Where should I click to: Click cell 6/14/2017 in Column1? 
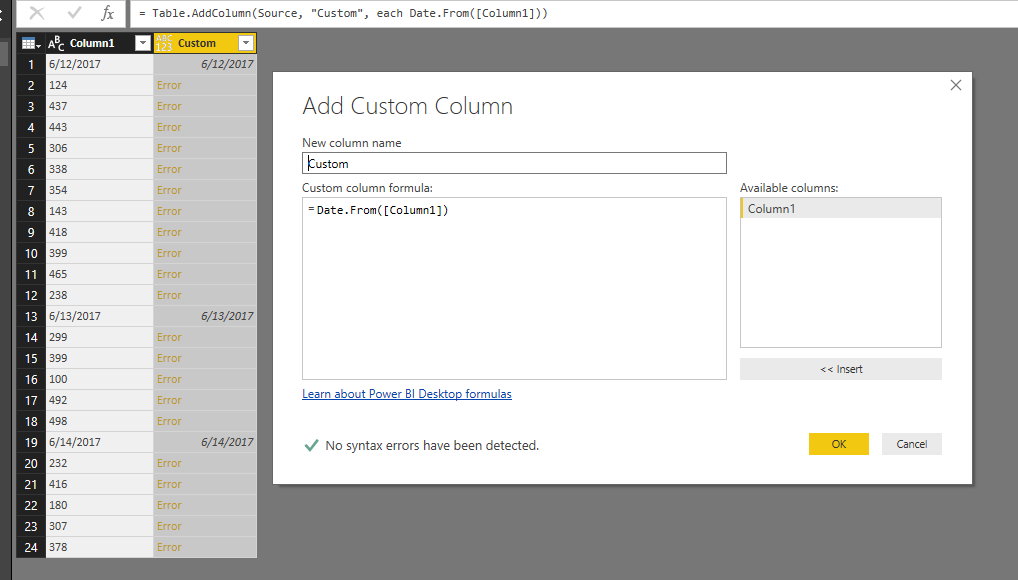[99, 442]
